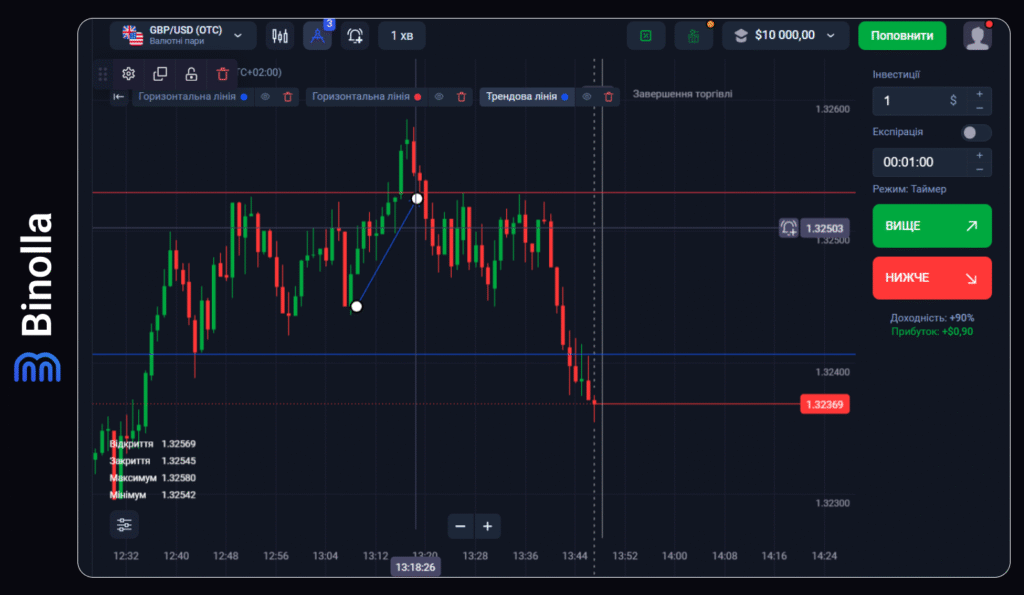Delete the Трендова лінія drawing
This screenshot has width=1024, height=595.
[x=610, y=97]
